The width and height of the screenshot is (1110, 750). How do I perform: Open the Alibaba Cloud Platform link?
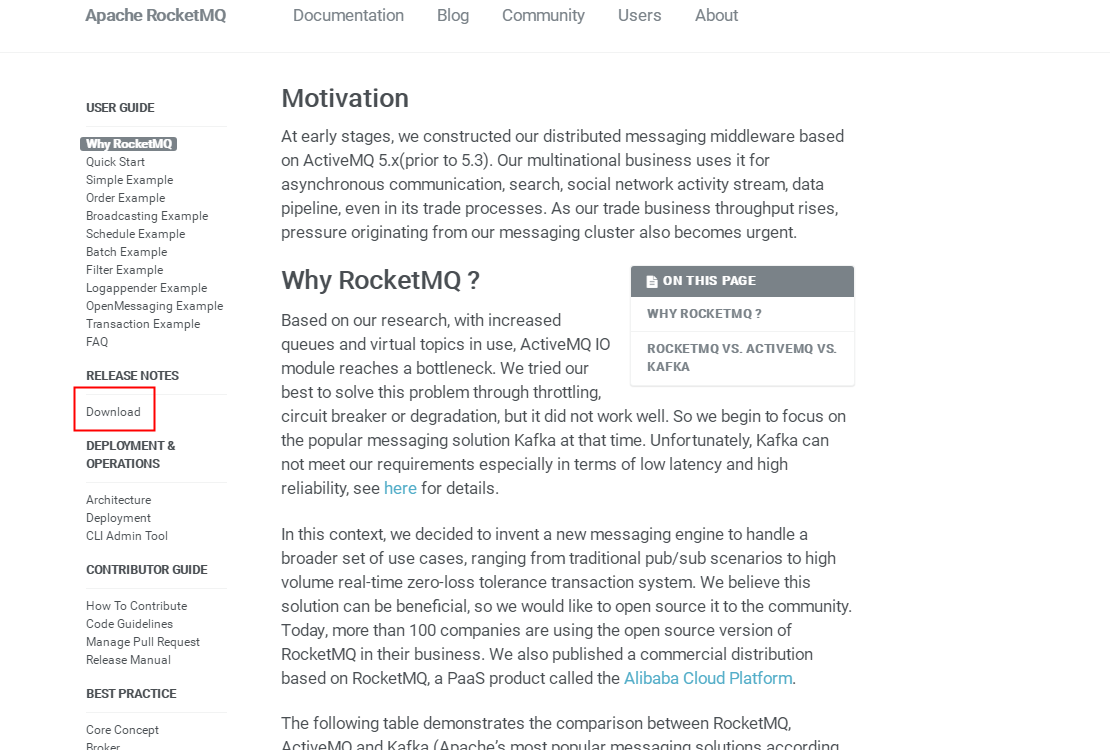click(708, 678)
